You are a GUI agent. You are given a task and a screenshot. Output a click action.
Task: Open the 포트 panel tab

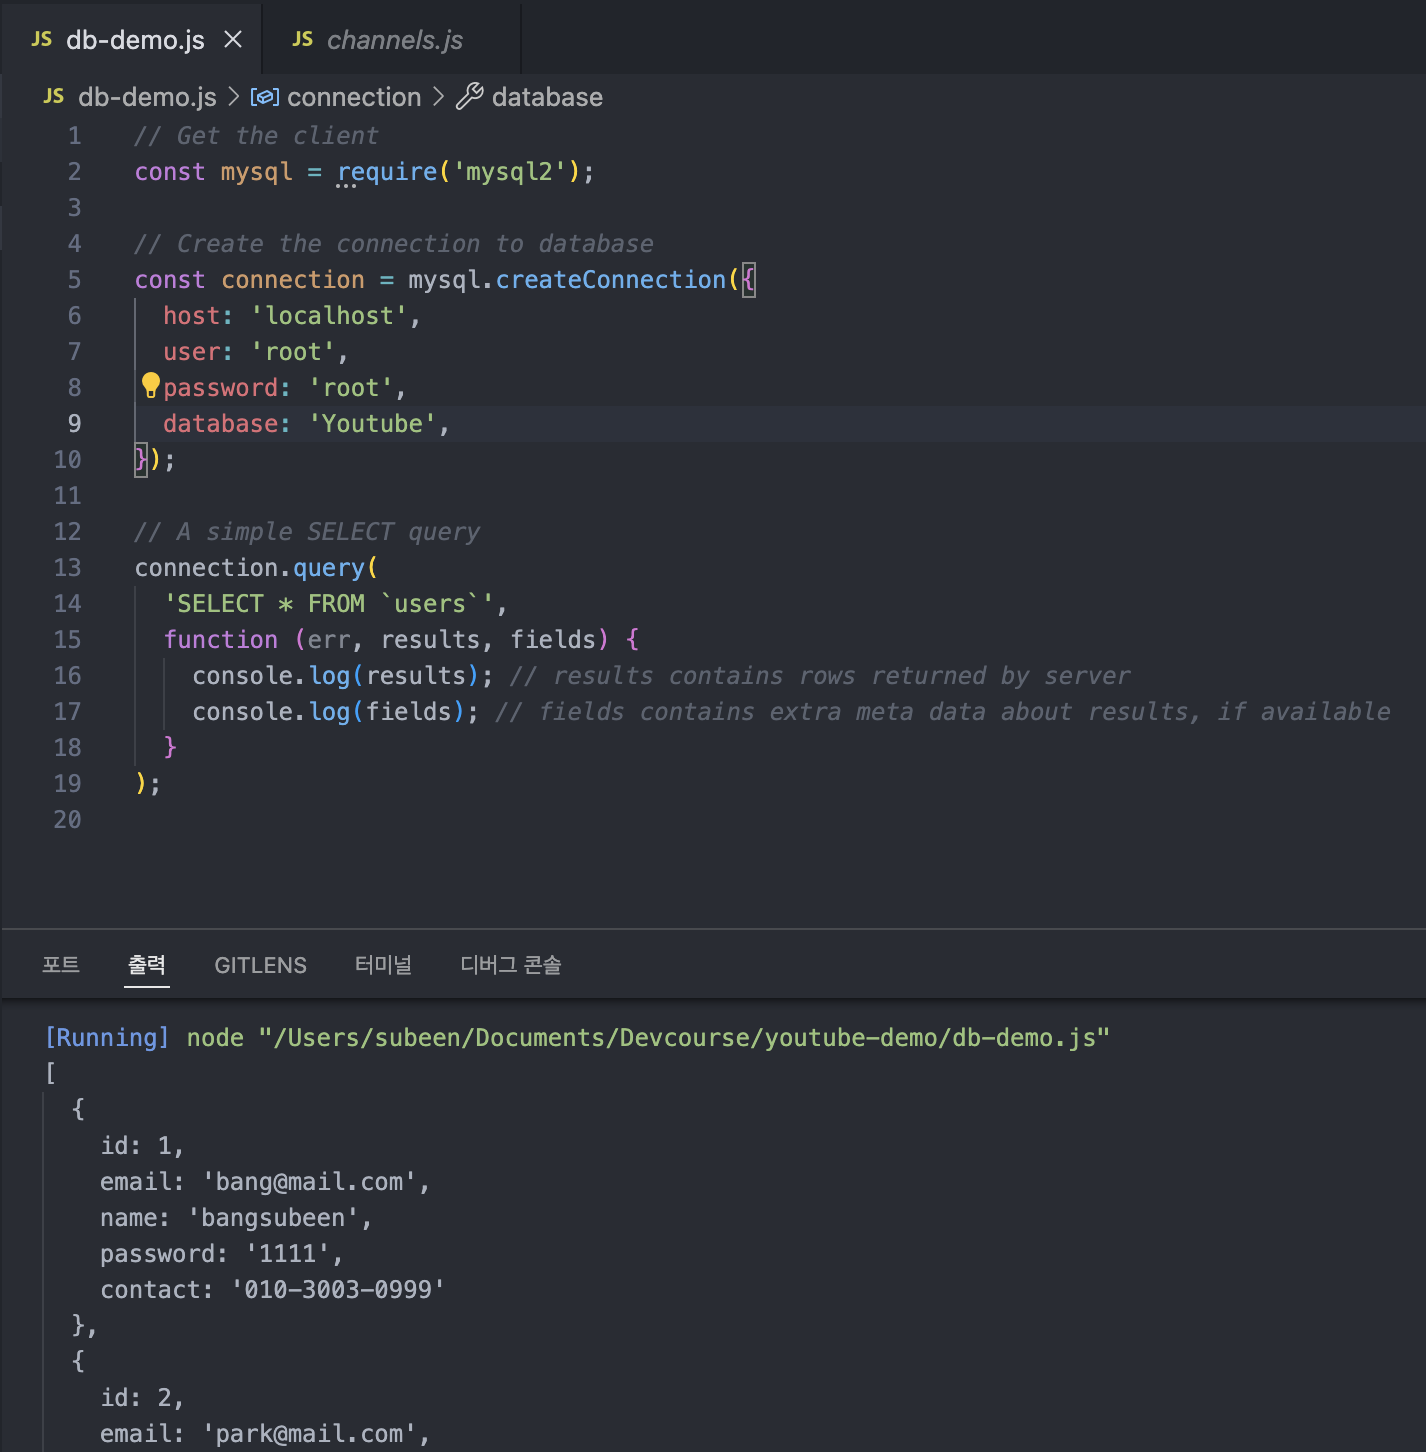tap(60, 965)
